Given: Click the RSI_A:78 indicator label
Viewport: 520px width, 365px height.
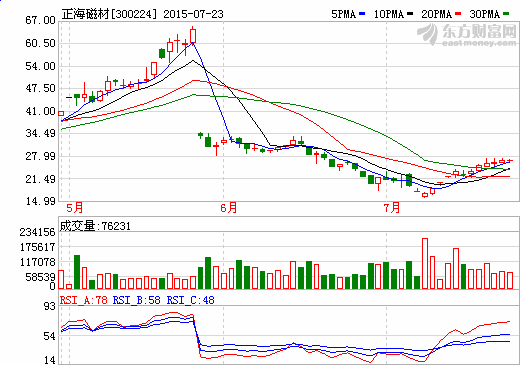Looking at the screenshot, I should 83,300.
